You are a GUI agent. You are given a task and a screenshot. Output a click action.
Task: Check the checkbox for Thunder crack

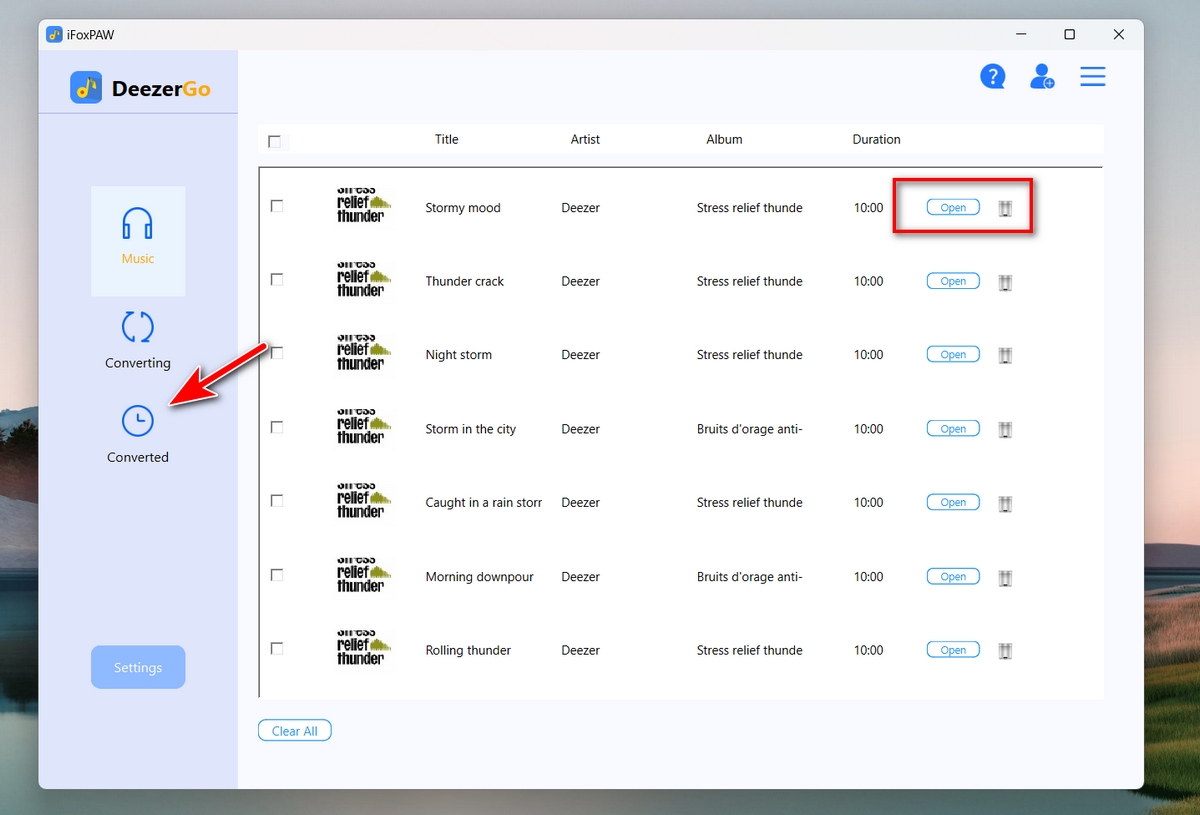[x=277, y=279]
